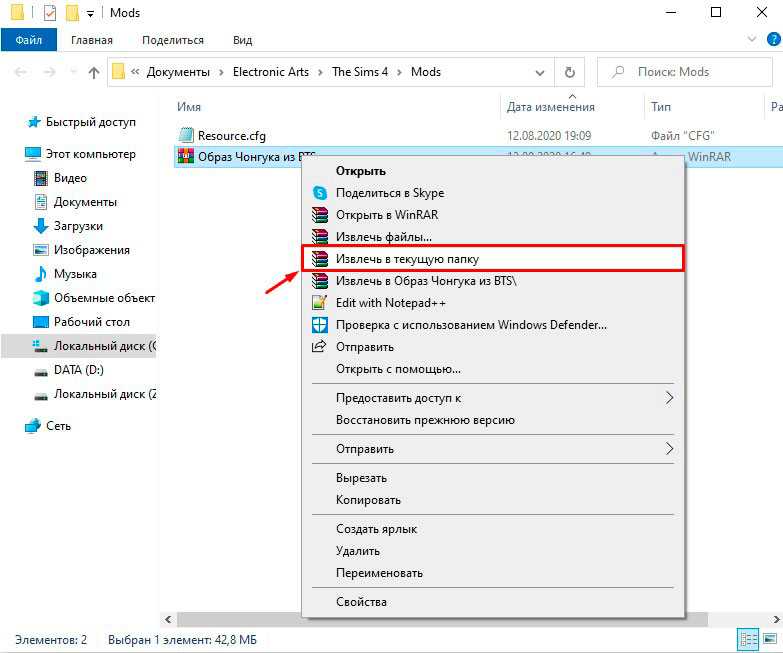Screen dimensions: 783x653
Task: Select 'Открыть с помощью...' menu item
Action: tap(492, 369)
